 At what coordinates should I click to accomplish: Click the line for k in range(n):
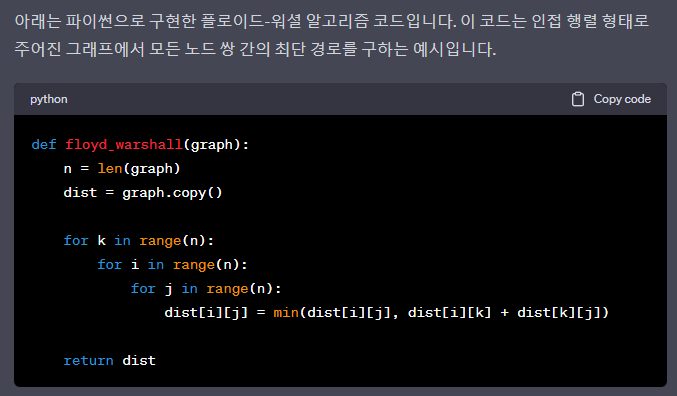tap(139, 241)
